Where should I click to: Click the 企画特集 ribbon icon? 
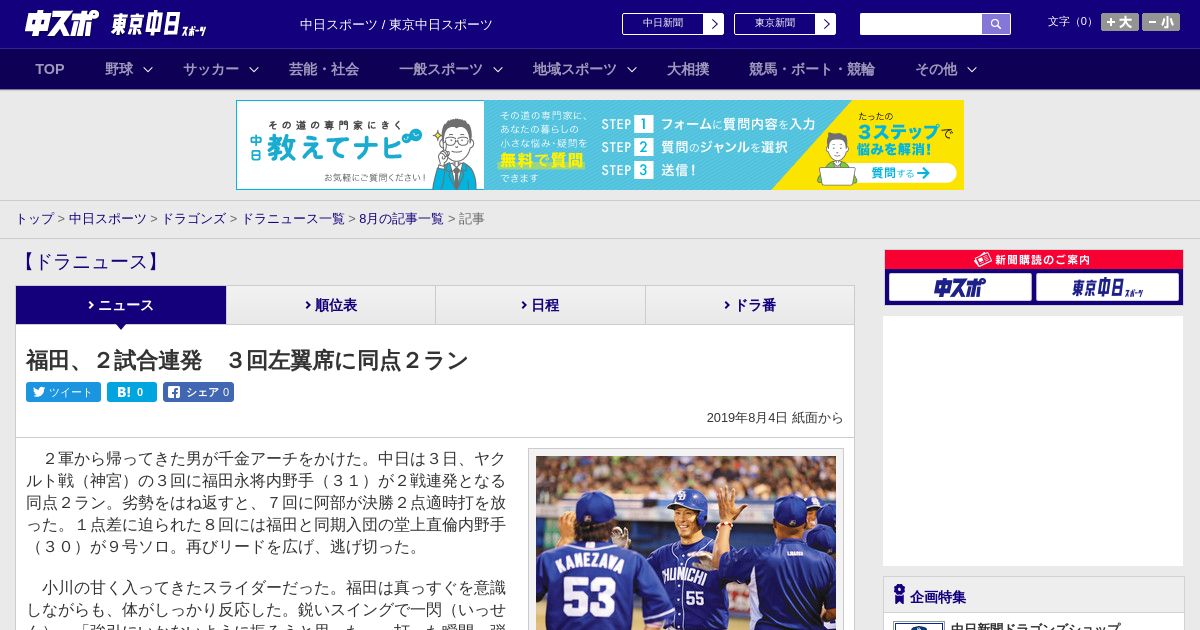[x=899, y=595]
